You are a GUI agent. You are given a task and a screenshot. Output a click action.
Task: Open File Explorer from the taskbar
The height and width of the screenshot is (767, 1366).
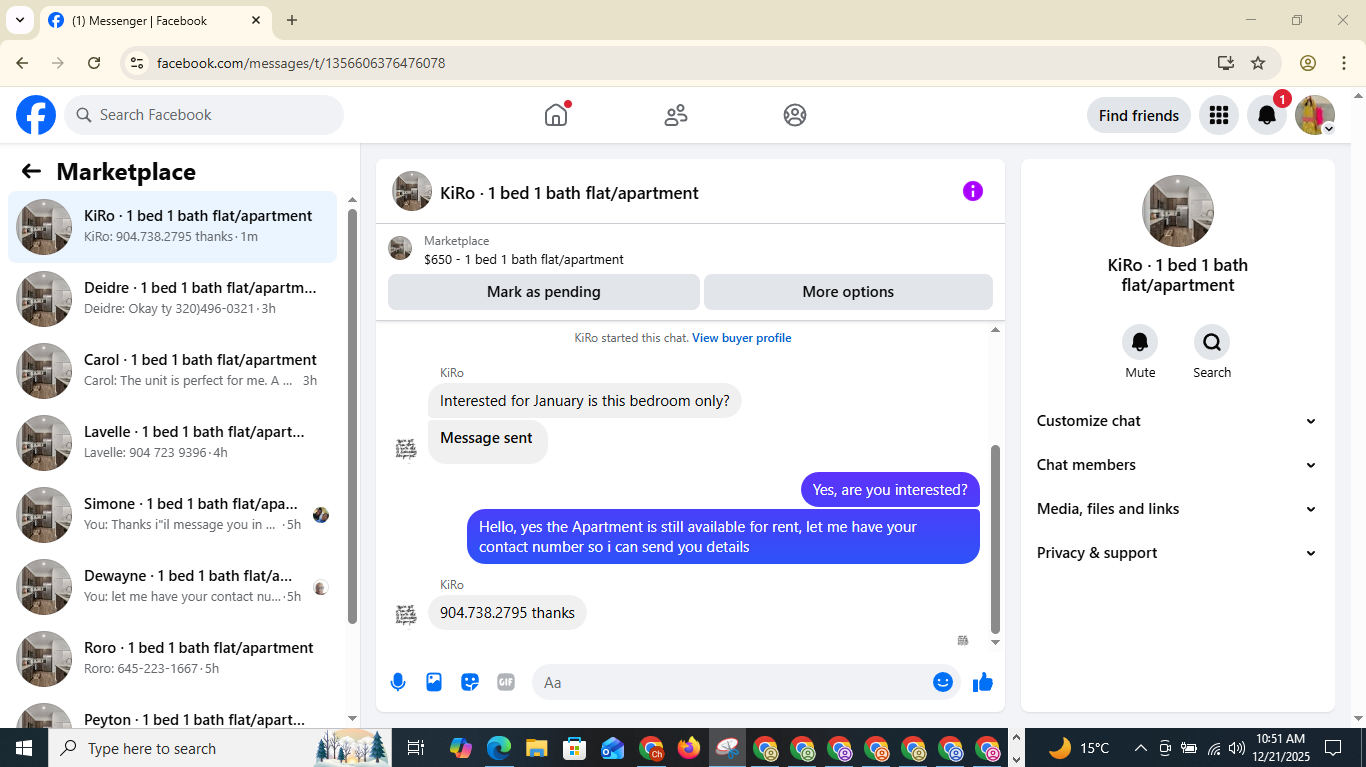tap(537, 748)
